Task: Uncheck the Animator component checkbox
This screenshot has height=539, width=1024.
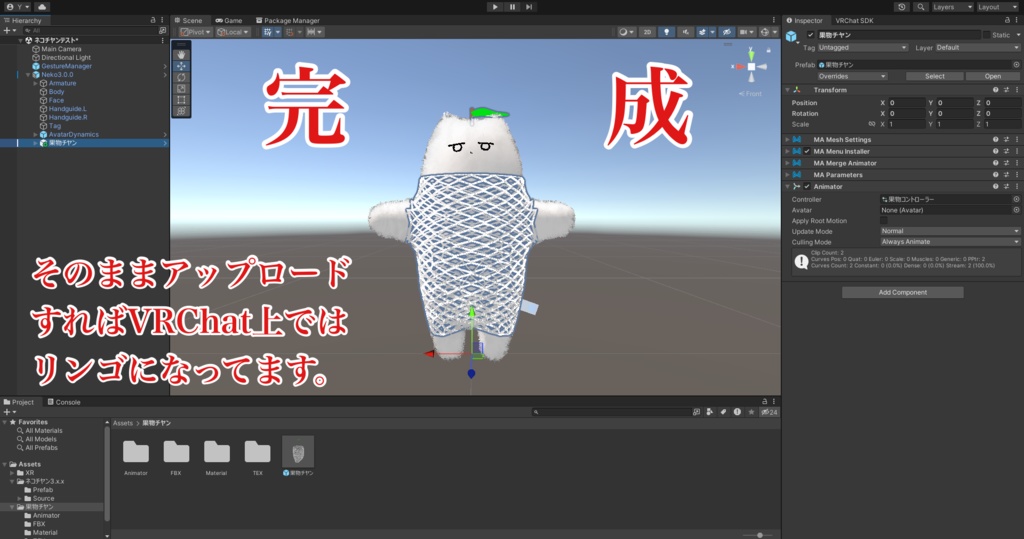Action: coord(807,187)
